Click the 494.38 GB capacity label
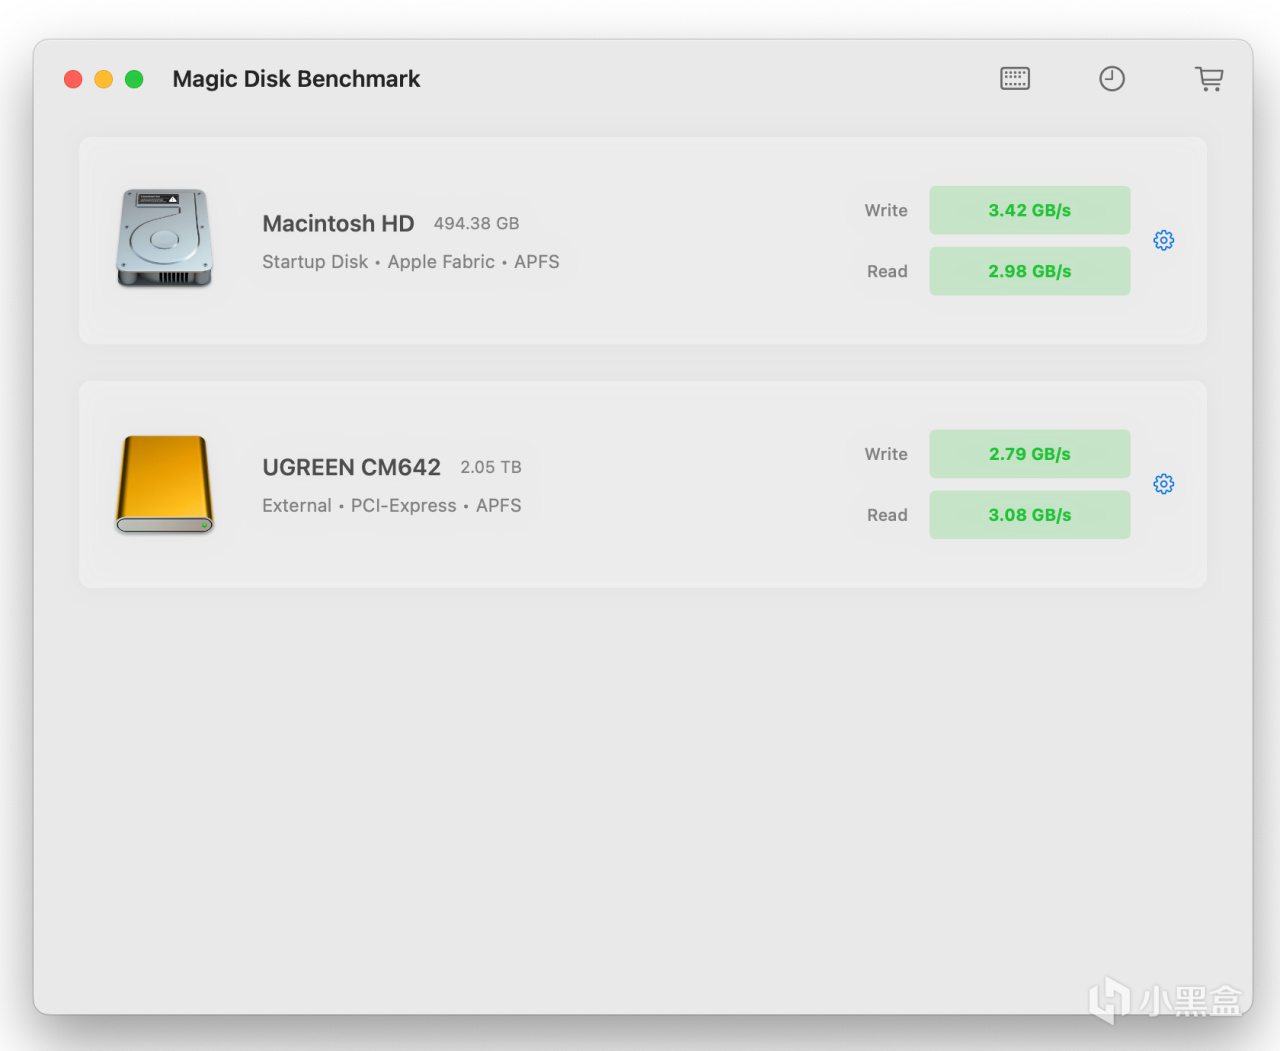 click(476, 224)
